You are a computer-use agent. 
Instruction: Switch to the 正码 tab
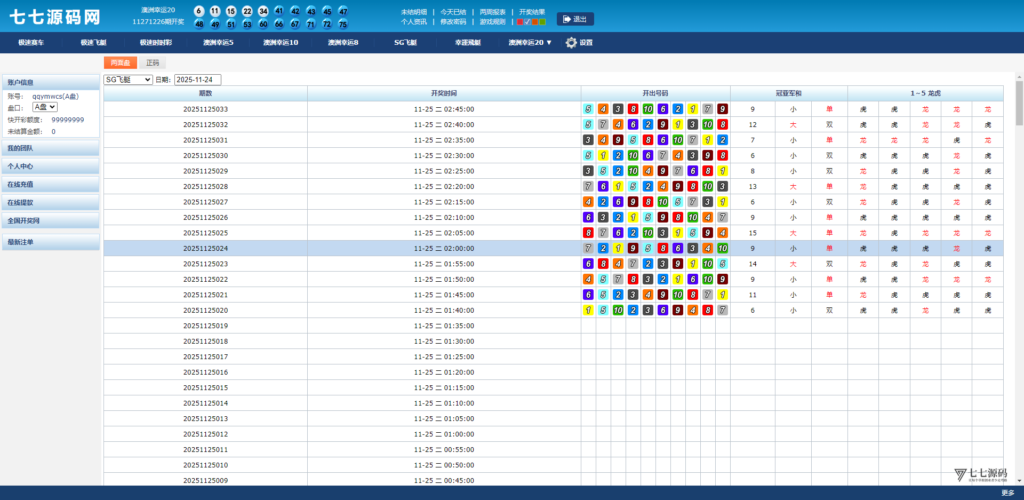(x=152, y=62)
